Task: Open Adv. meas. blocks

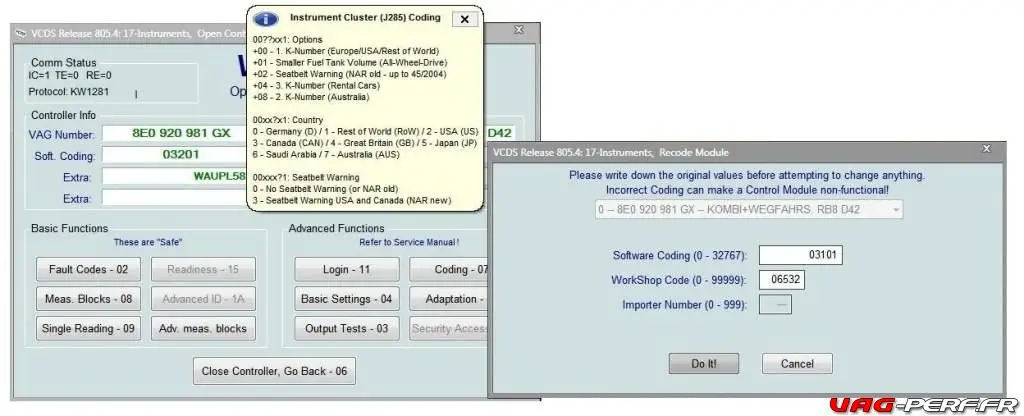Action: pos(203,328)
